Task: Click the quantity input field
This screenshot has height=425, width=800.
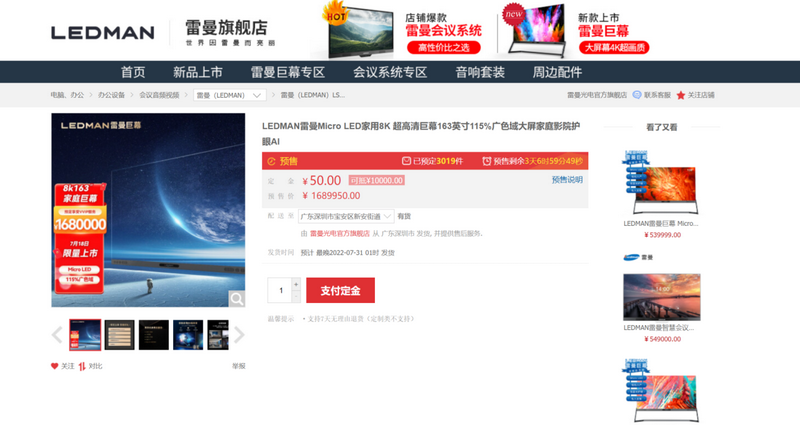Action: [280, 290]
